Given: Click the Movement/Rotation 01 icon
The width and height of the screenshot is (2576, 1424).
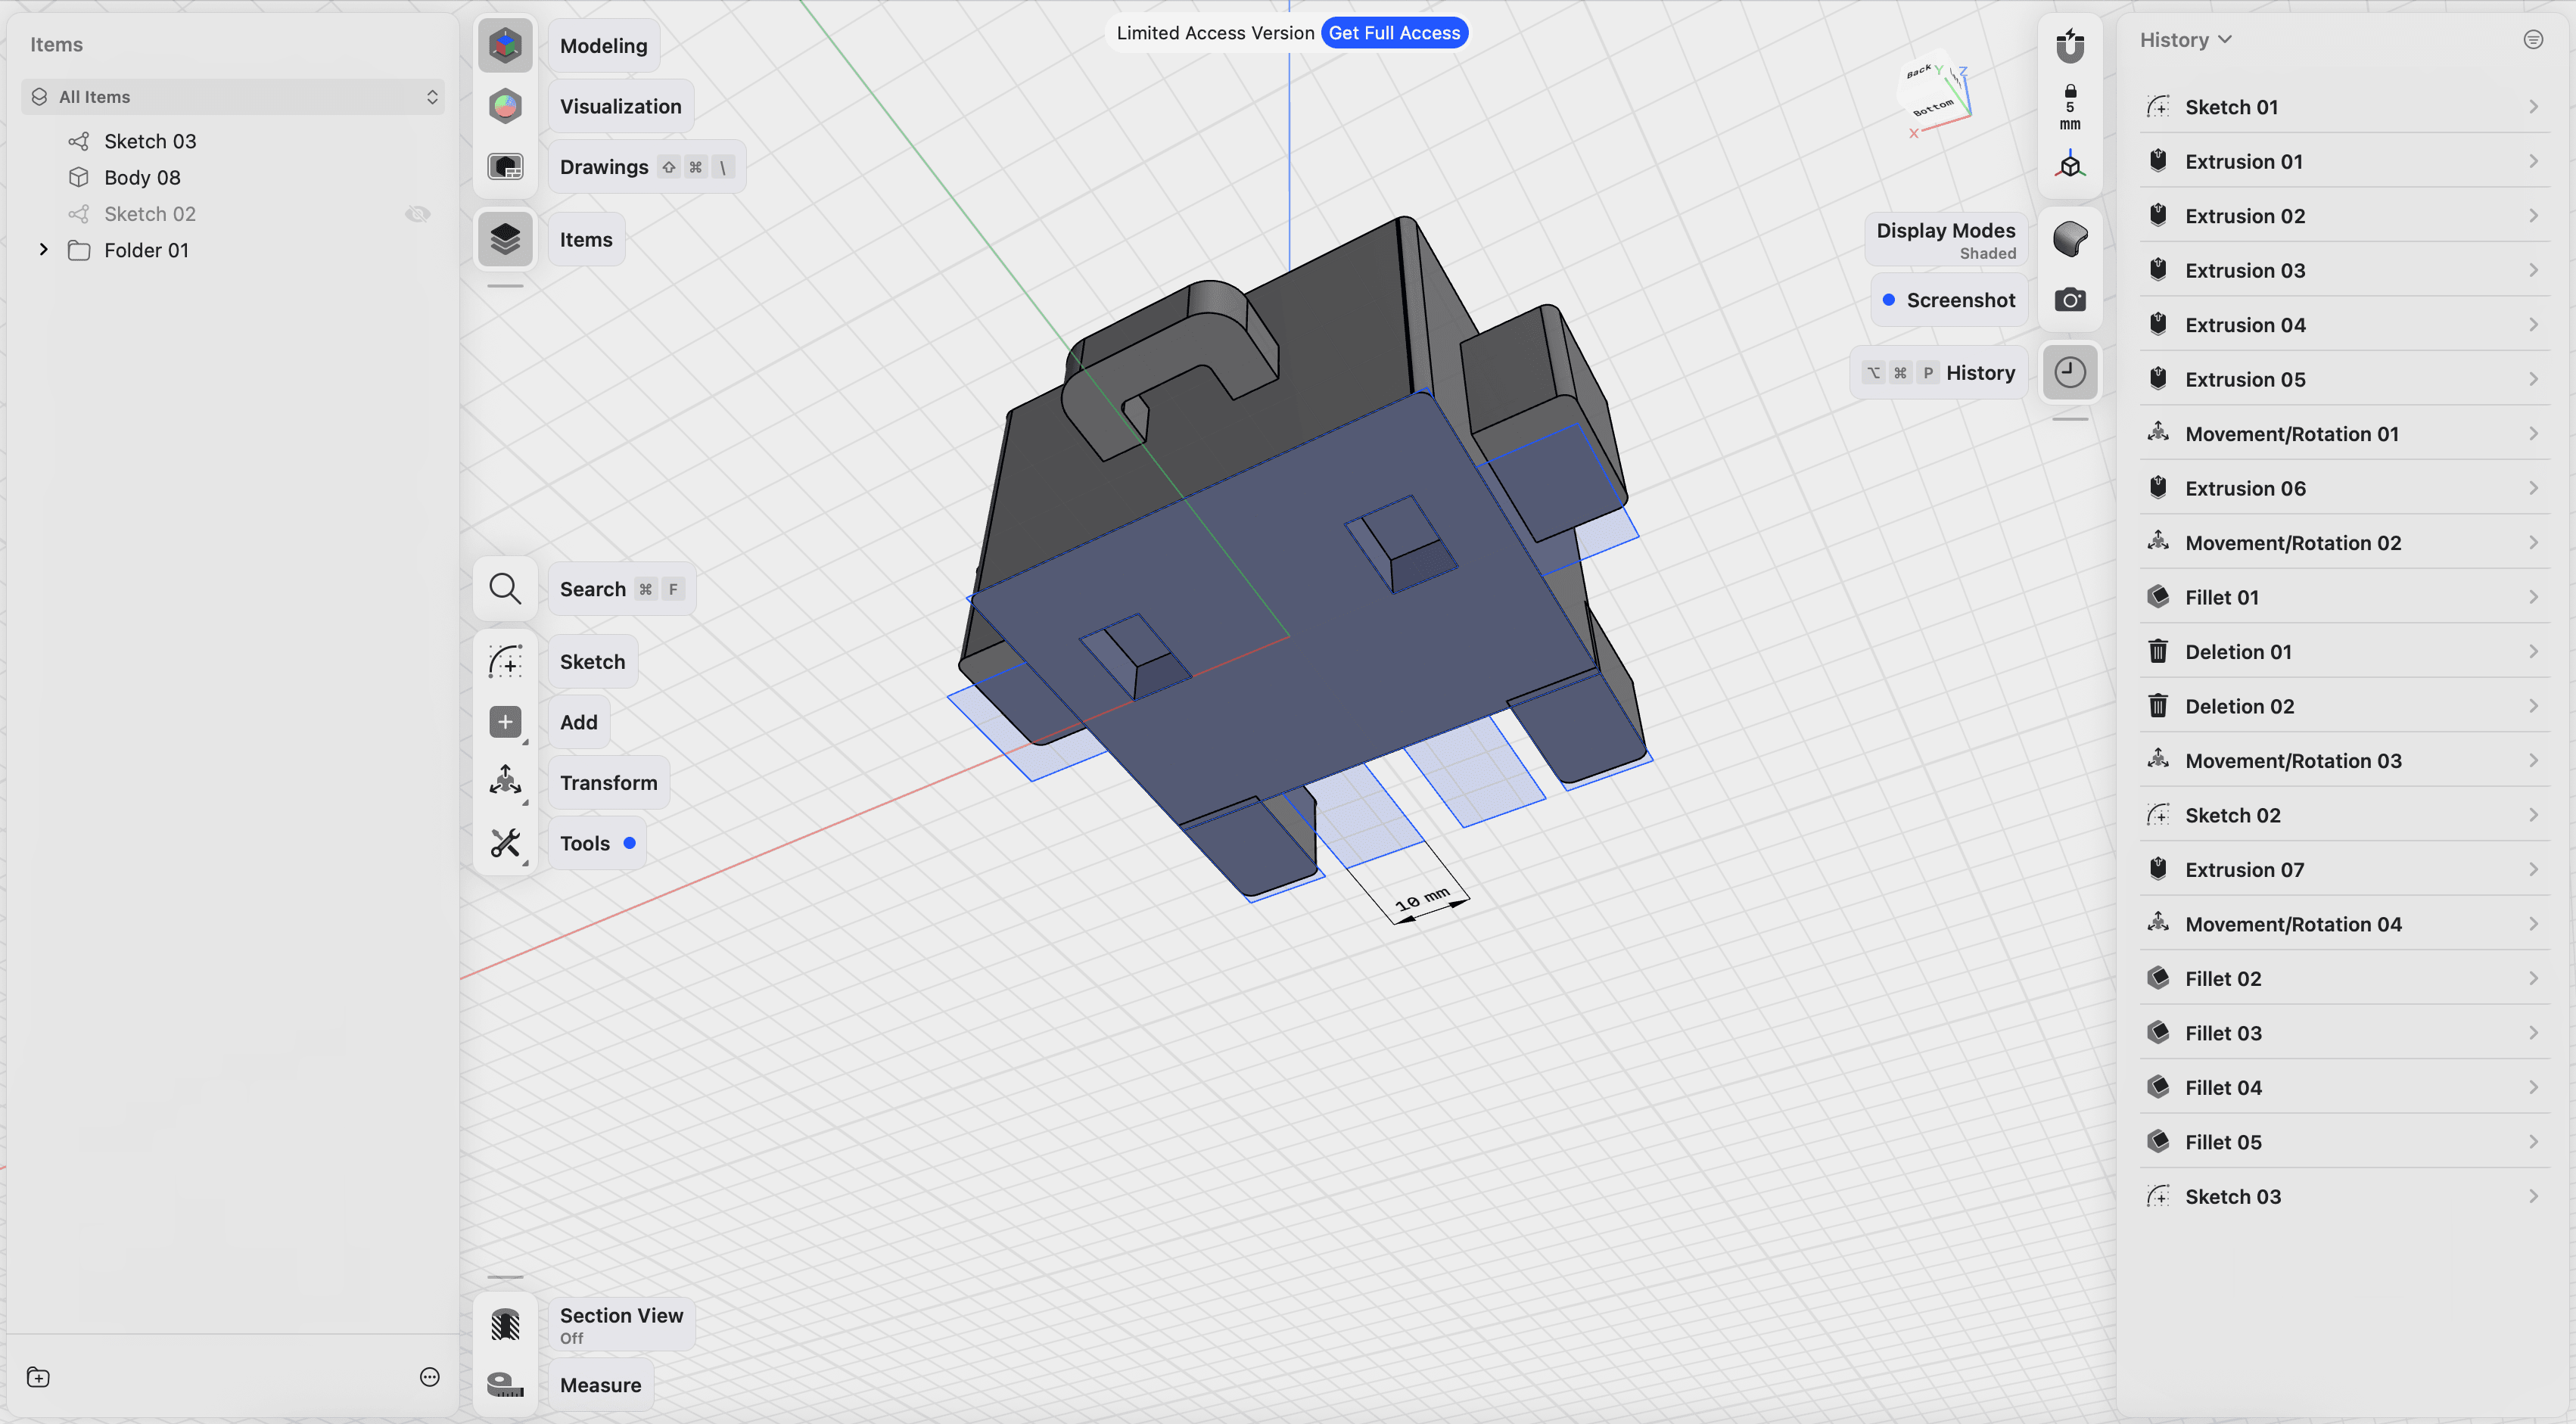Looking at the screenshot, I should (2158, 433).
